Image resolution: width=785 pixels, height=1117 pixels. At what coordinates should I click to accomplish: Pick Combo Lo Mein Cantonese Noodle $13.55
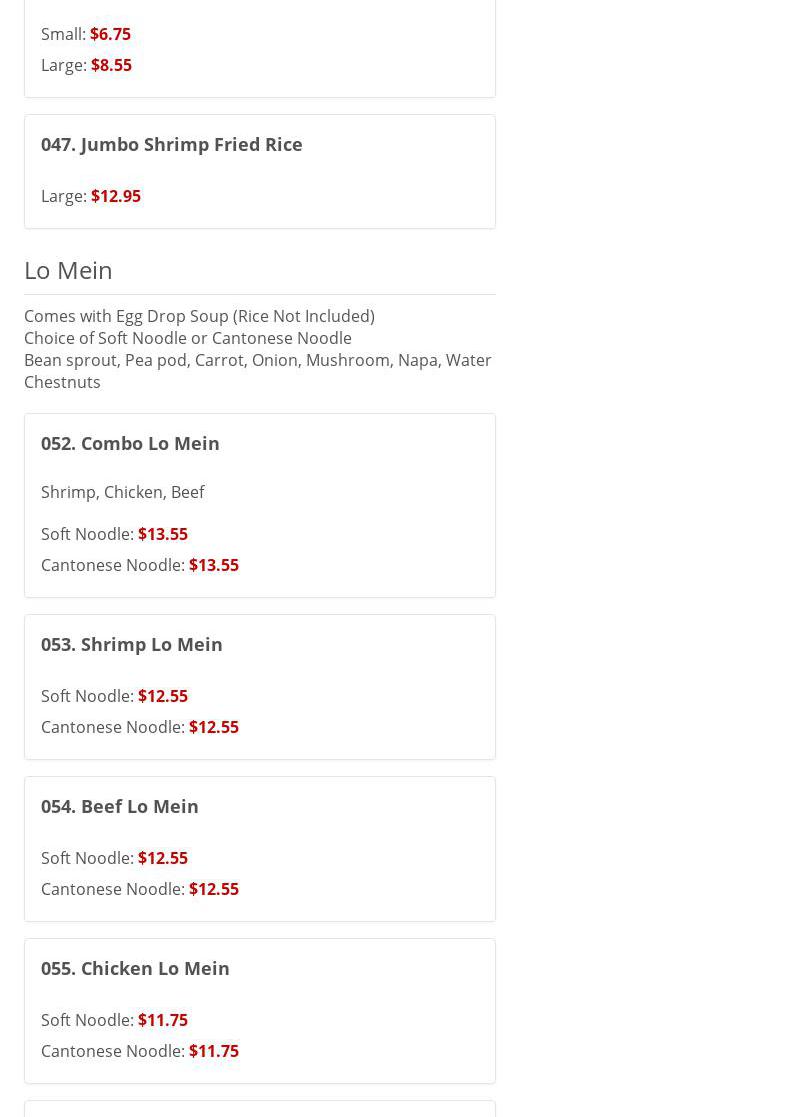pyautogui.click(x=140, y=565)
